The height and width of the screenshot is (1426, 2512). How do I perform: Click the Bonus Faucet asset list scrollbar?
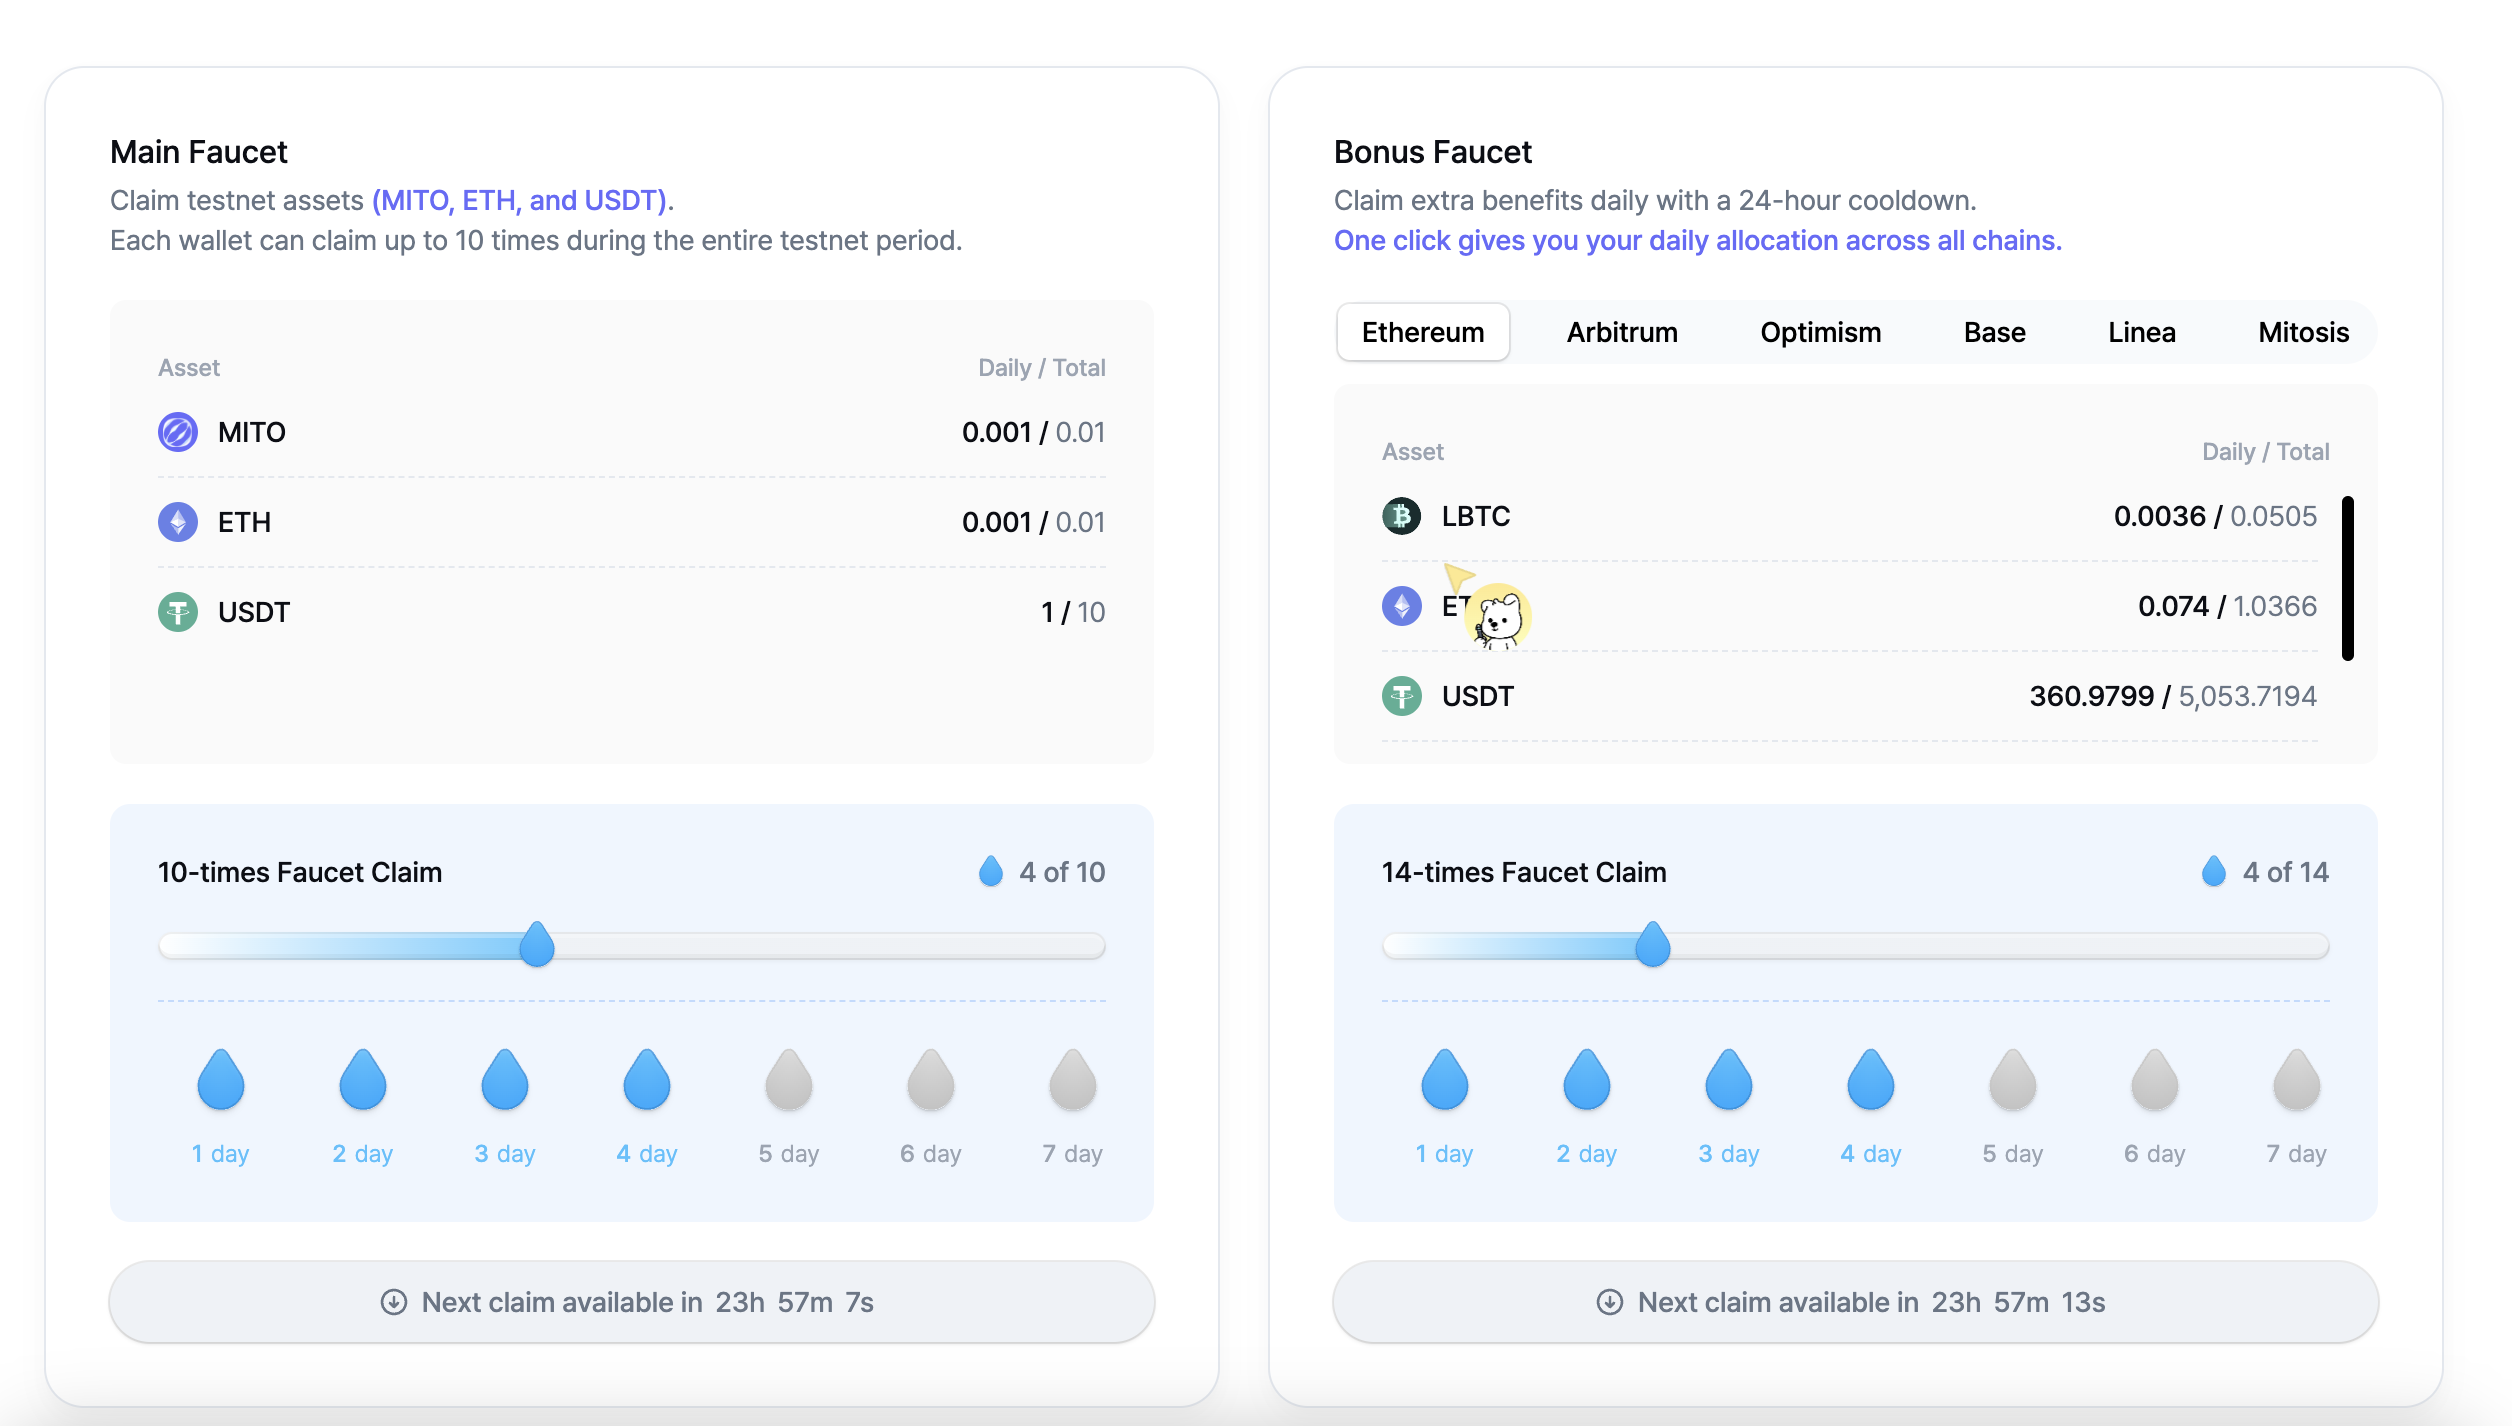pos(2347,578)
